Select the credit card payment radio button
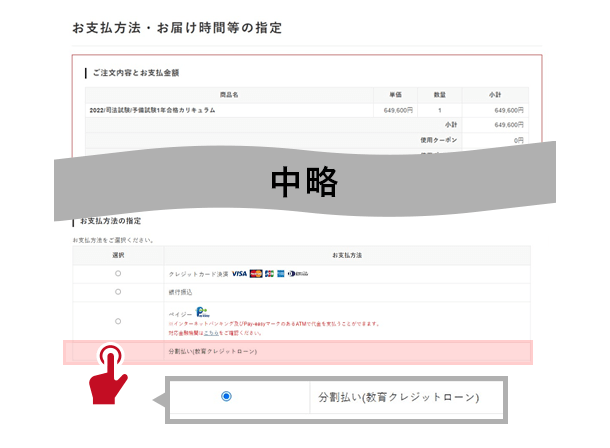 click(118, 273)
